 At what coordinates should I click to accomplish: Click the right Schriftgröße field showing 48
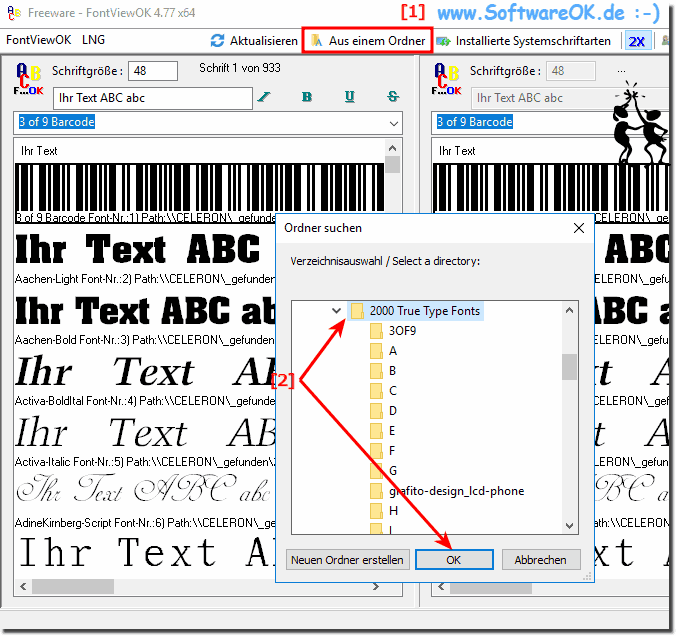click(571, 71)
